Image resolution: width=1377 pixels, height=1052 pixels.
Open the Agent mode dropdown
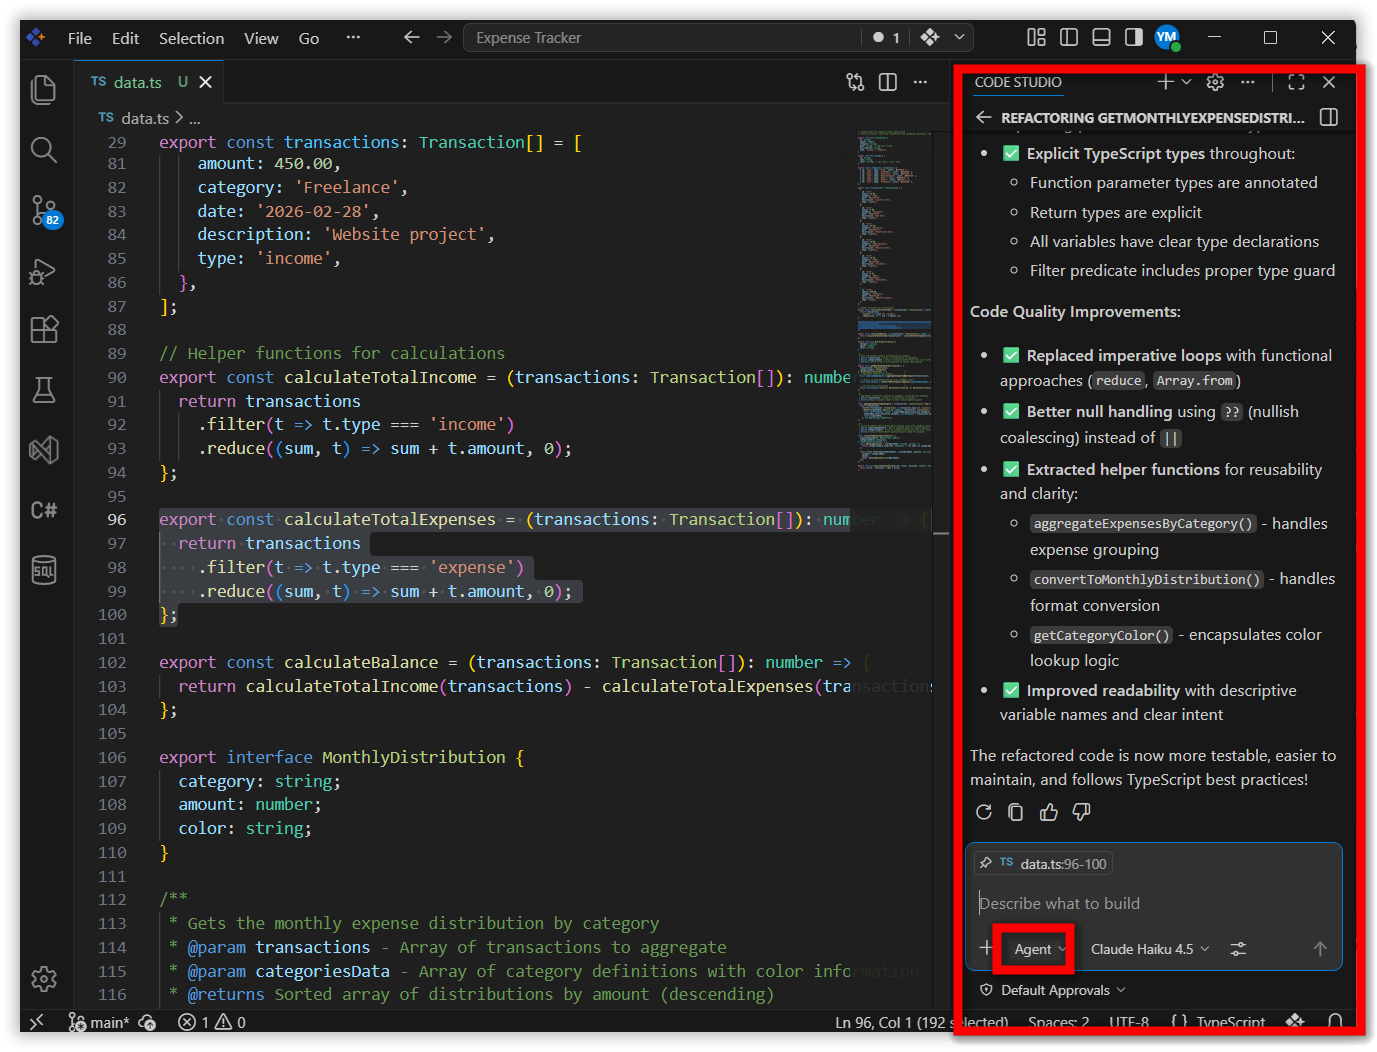(x=1040, y=949)
